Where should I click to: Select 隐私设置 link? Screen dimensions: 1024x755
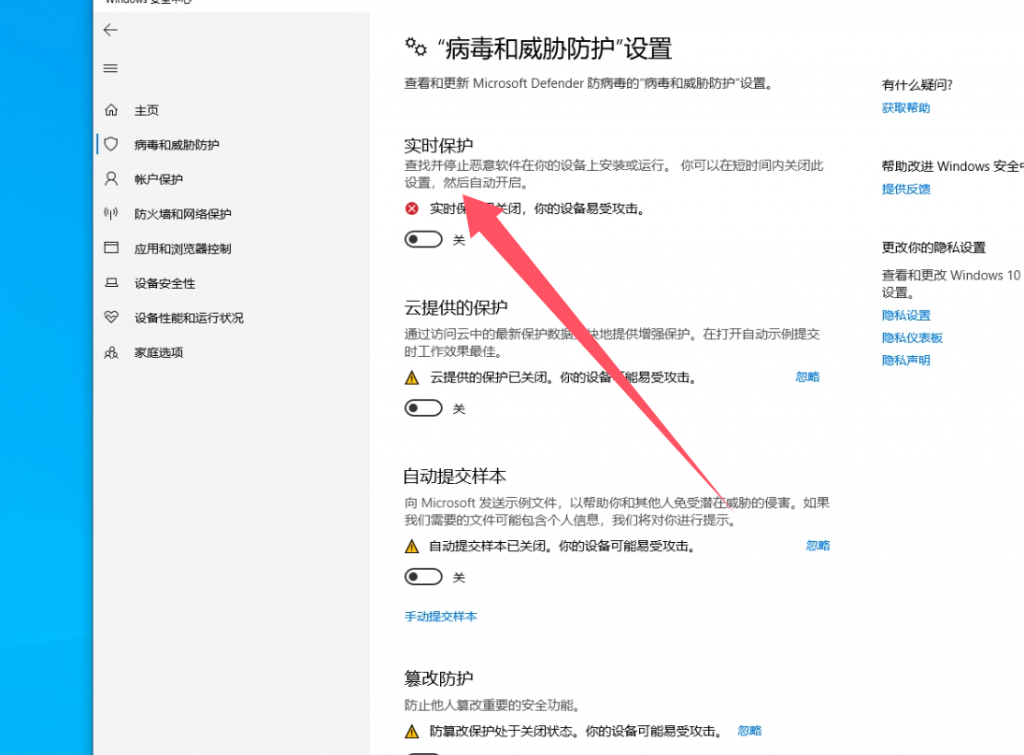coord(905,315)
